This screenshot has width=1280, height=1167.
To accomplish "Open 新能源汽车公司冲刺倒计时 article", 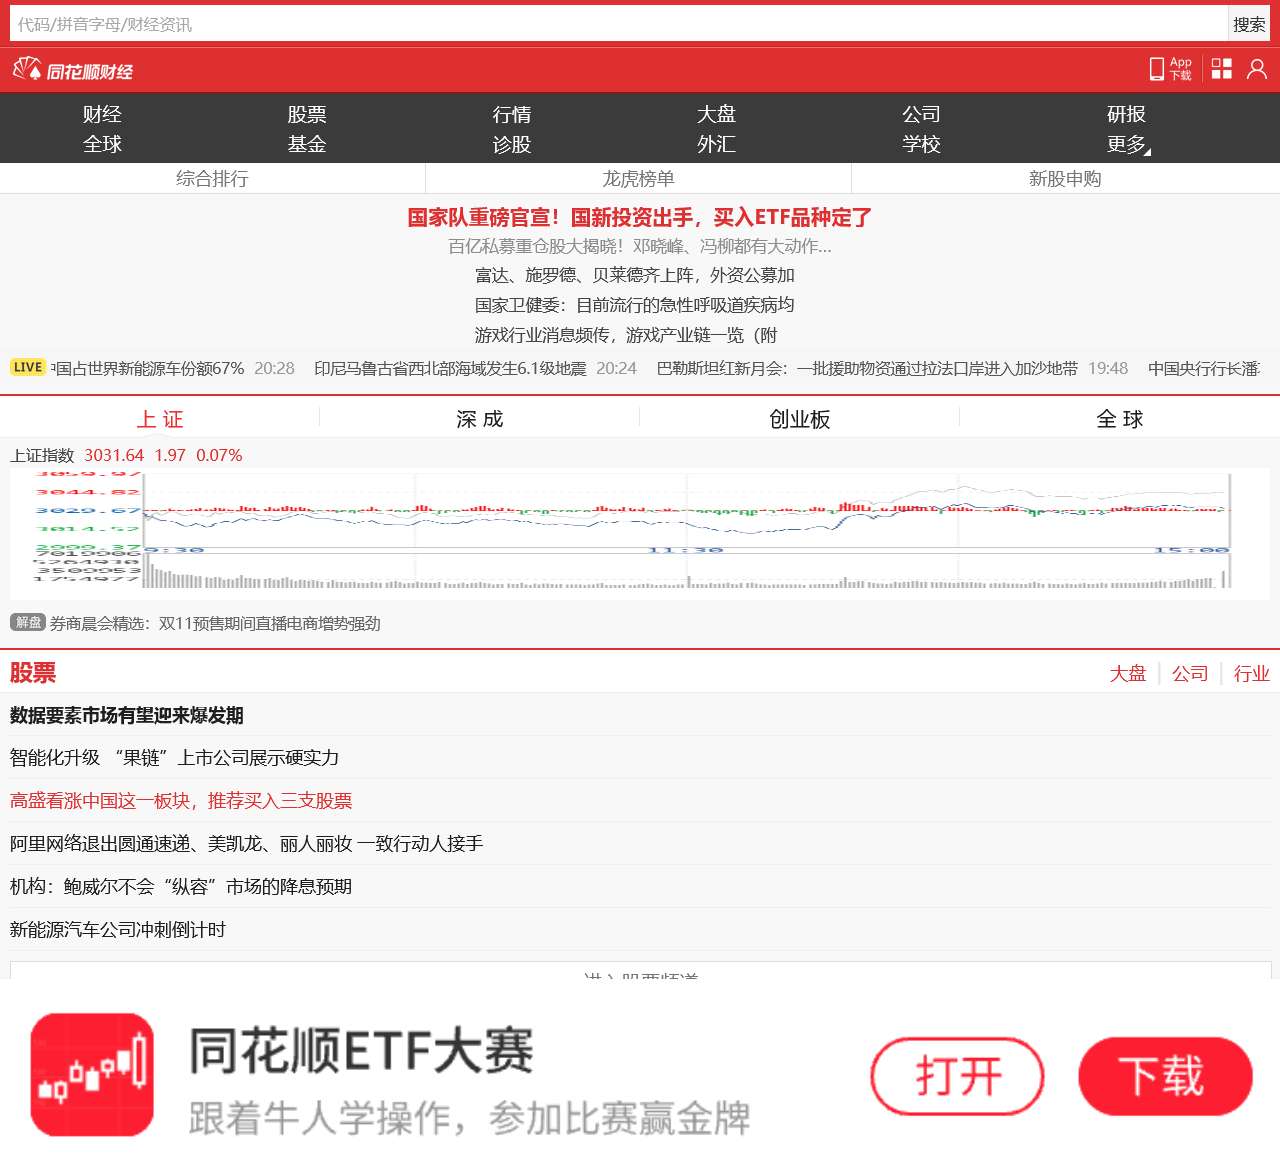I will [x=118, y=930].
